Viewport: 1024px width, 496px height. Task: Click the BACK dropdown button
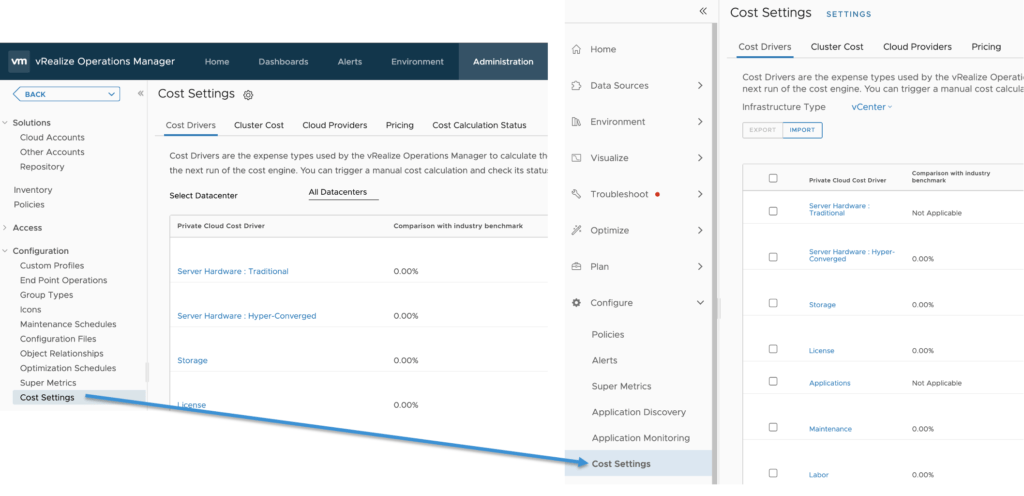point(66,94)
